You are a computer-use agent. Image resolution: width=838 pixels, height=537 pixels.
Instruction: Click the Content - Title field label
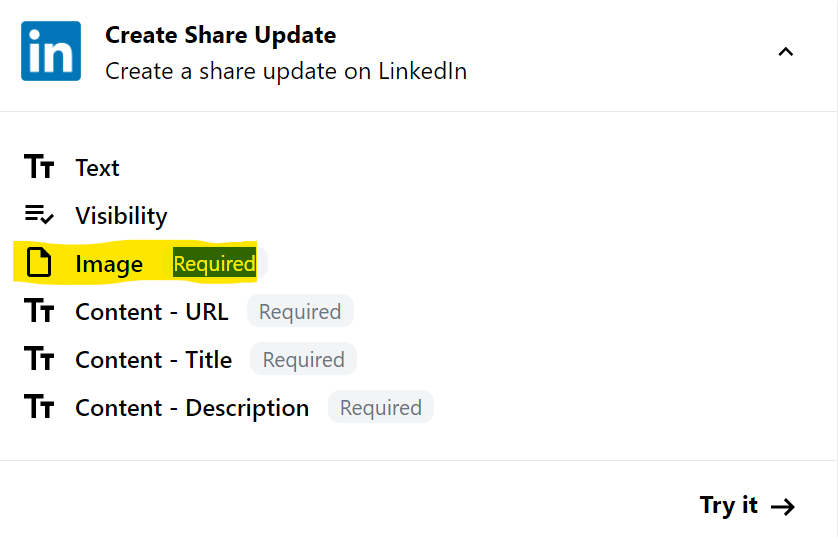154,360
